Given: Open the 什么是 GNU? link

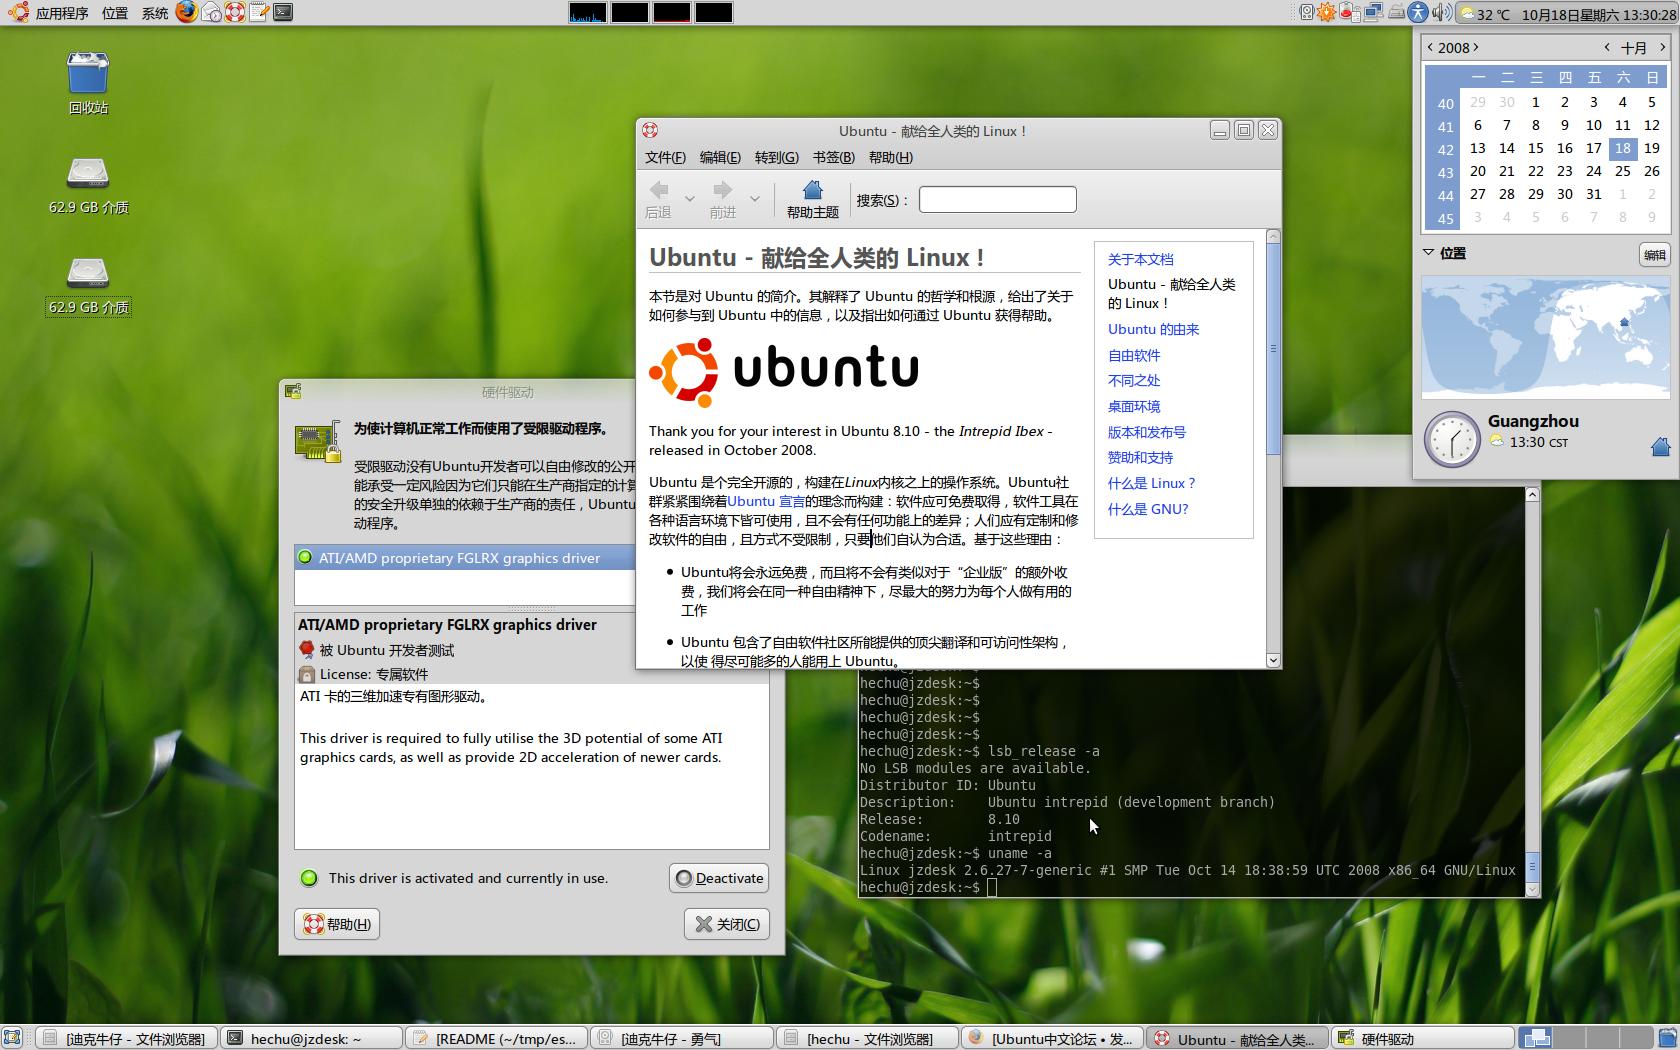Looking at the screenshot, I should [x=1148, y=509].
